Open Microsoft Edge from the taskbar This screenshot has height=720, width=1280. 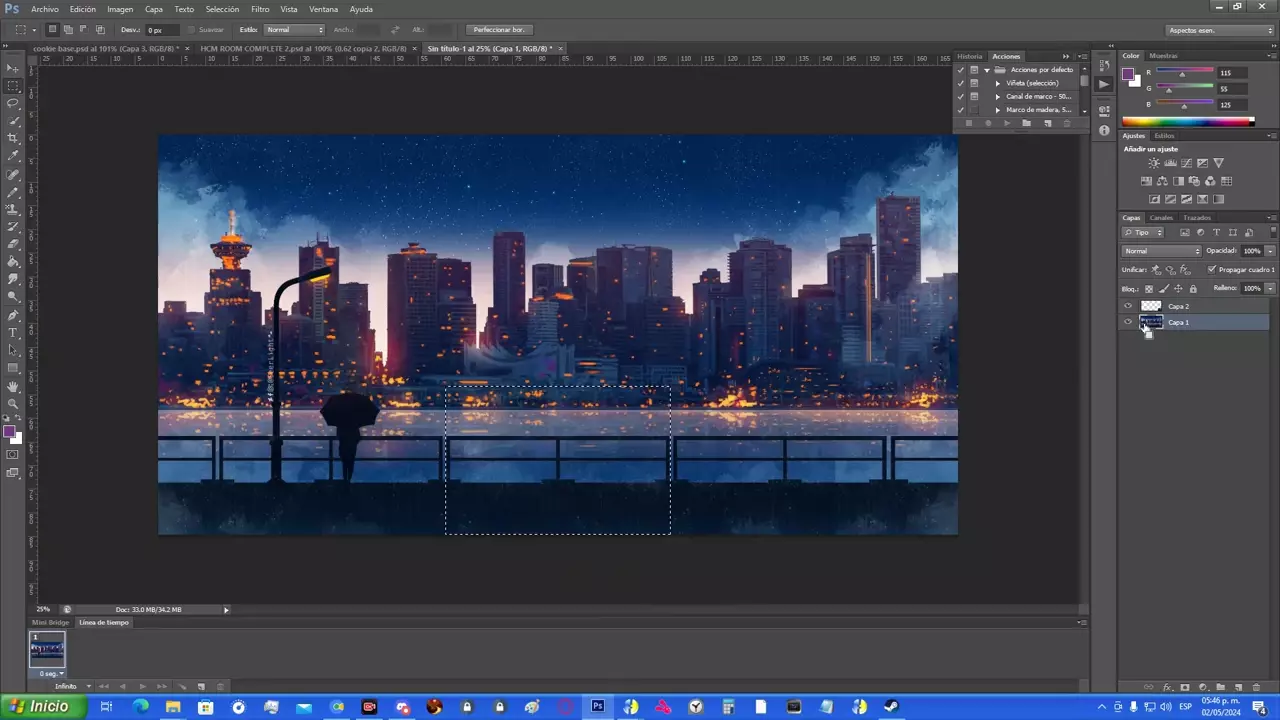pos(140,707)
